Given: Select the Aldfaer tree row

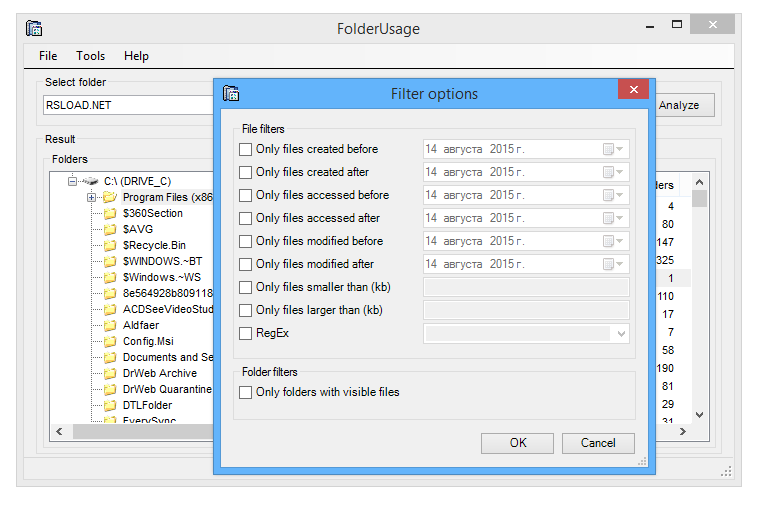Looking at the screenshot, I should coord(141,325).
